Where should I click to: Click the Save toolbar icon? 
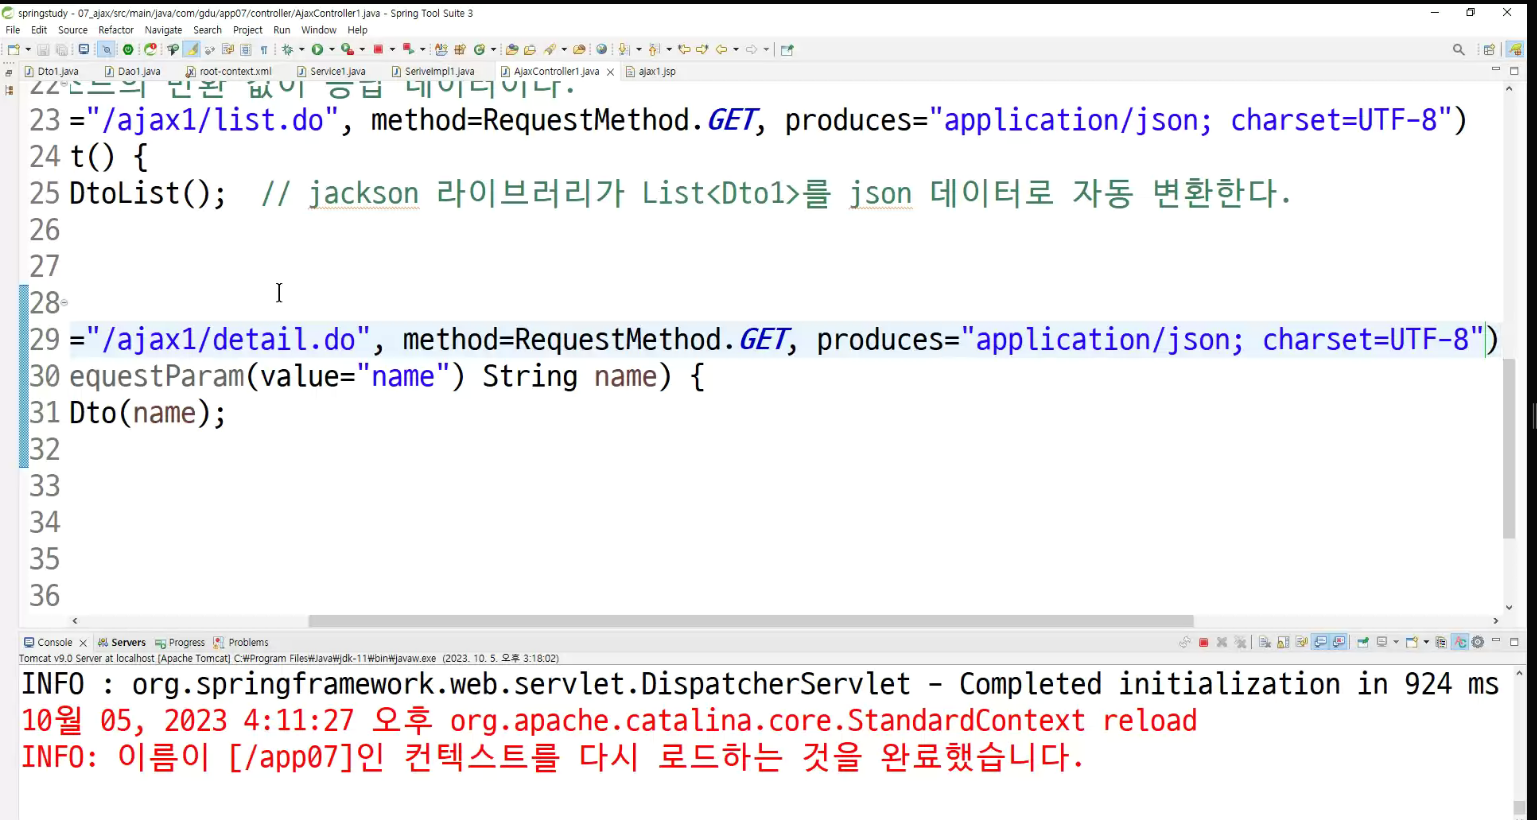click(43, 49)
